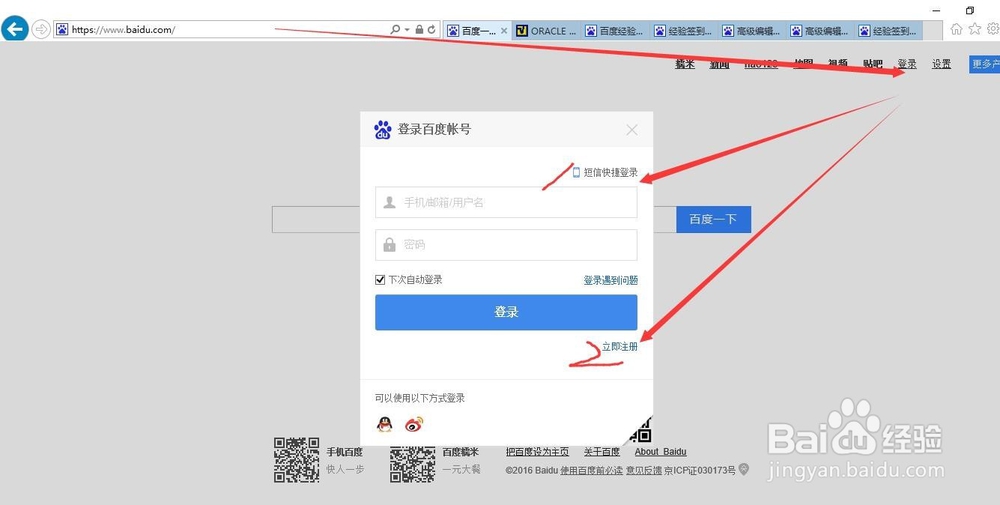This screenshot has height=505, width=1000.
Task: Close the 百度一... tab with its X
Action: pos(504,30)
